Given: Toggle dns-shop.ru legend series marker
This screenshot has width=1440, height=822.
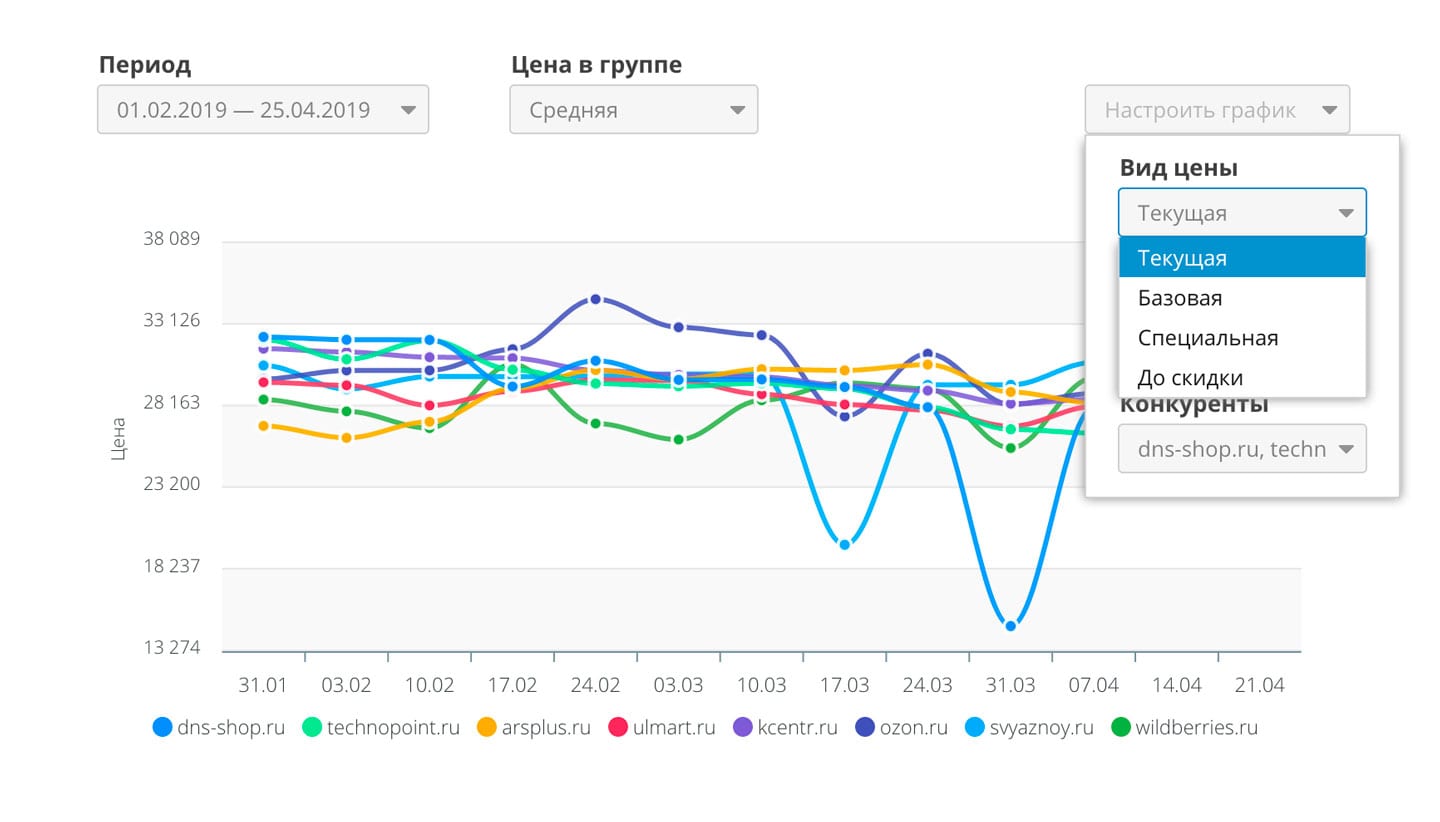Looking at the screenshot, I should (x=162, y=728).
